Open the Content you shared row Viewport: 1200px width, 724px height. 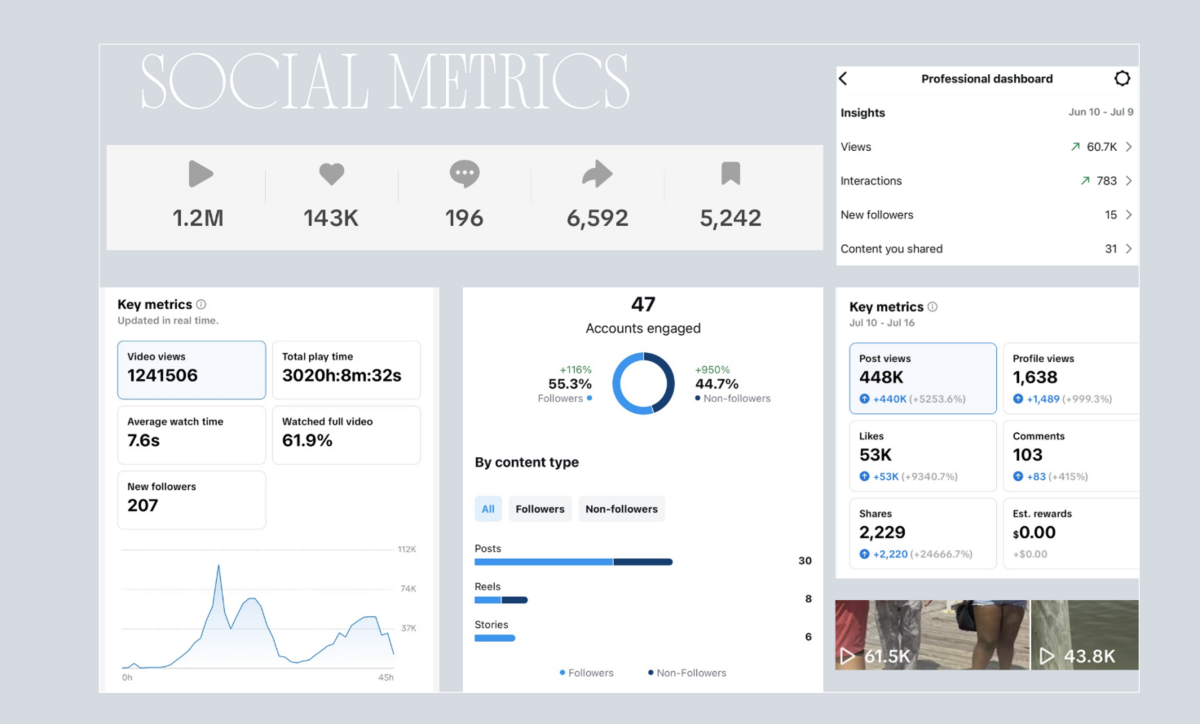[x=986, y=249]
